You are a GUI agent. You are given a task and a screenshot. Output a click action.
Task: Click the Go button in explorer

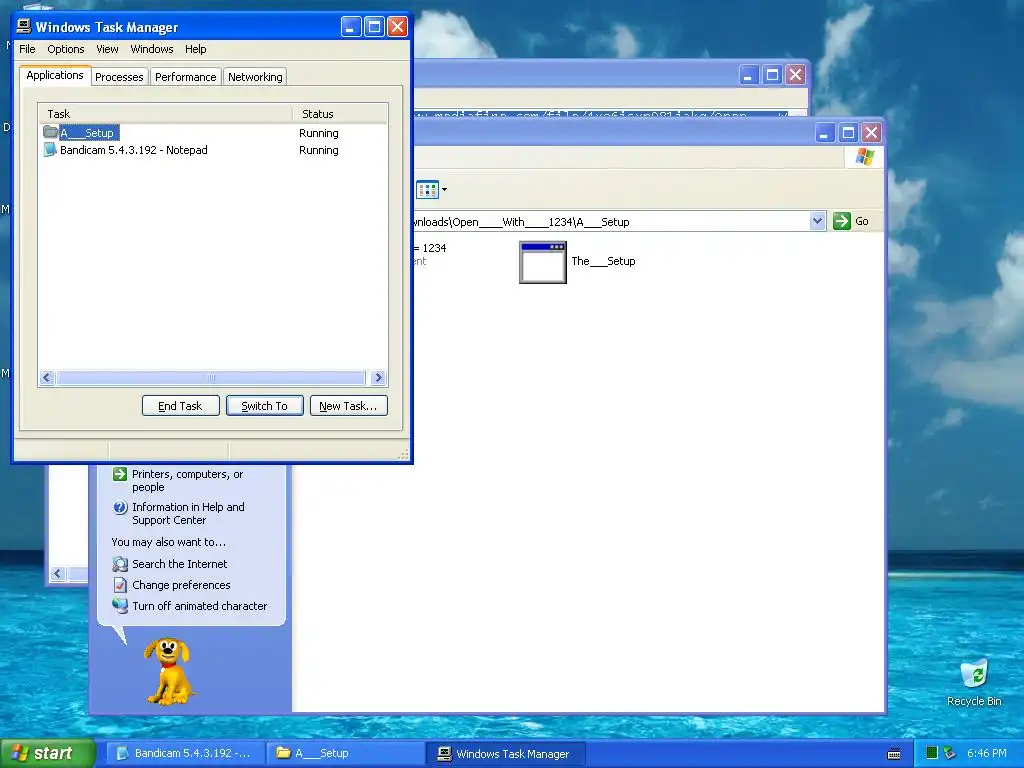[852, 221]
